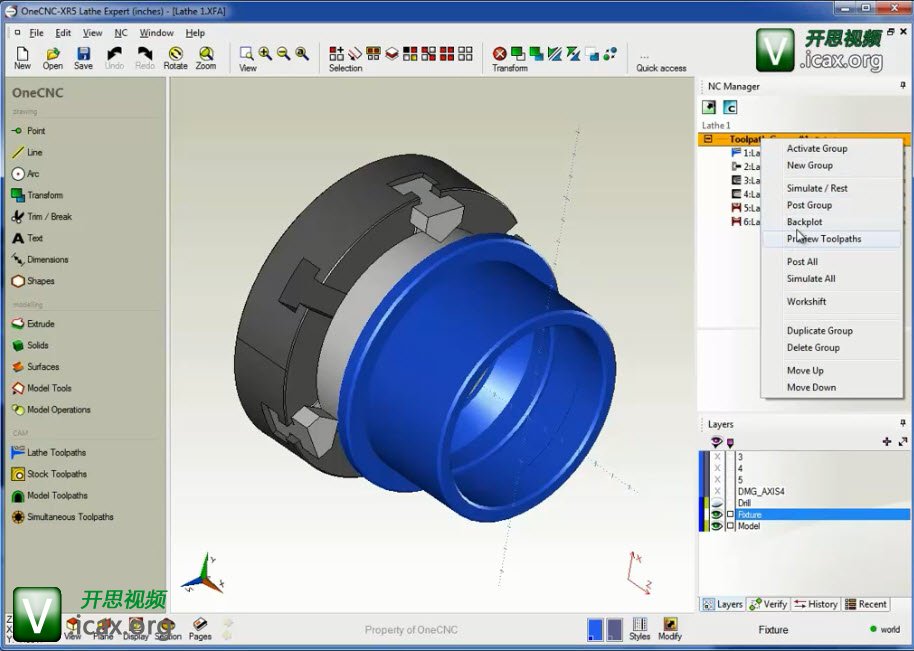The width and height of the screenshot is (914, 651).
Task: Open the NC menu in the menu bar
Action: 121,33
